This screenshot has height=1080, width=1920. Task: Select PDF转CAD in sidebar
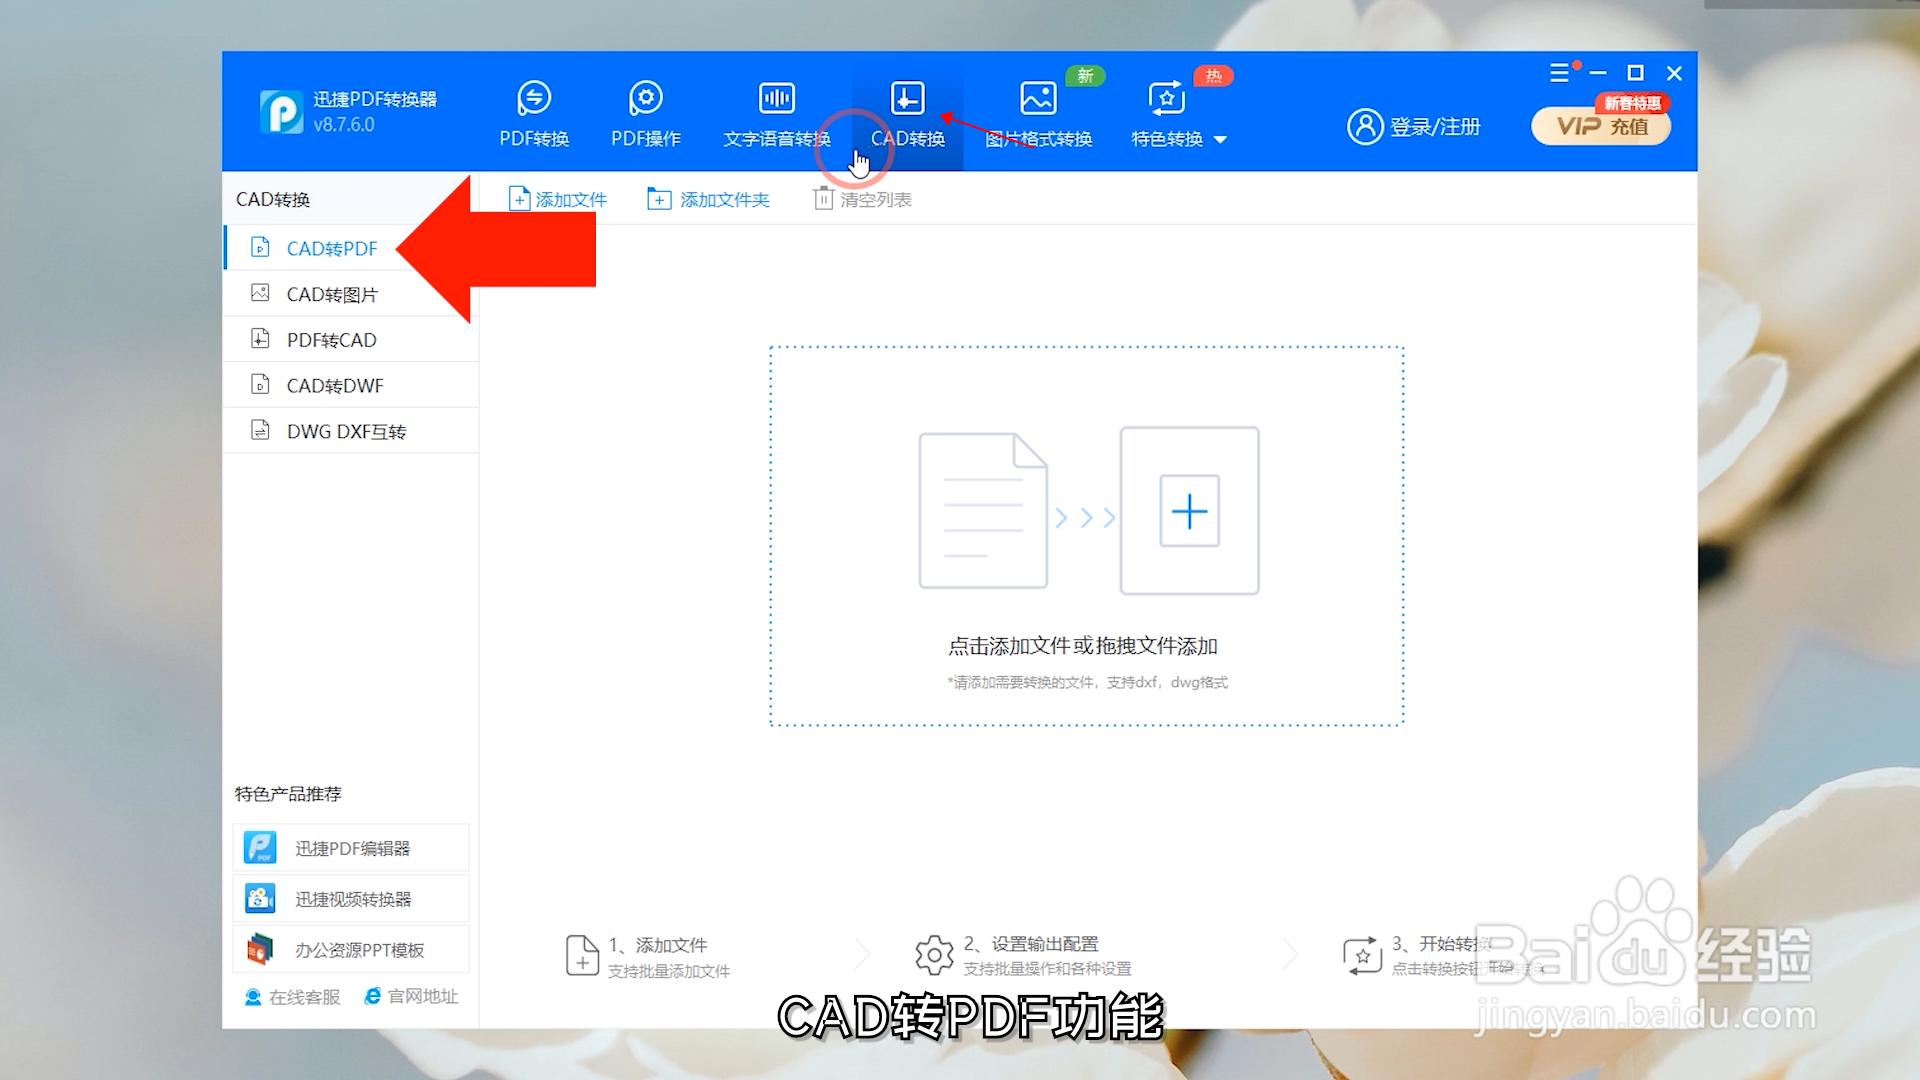350,340
